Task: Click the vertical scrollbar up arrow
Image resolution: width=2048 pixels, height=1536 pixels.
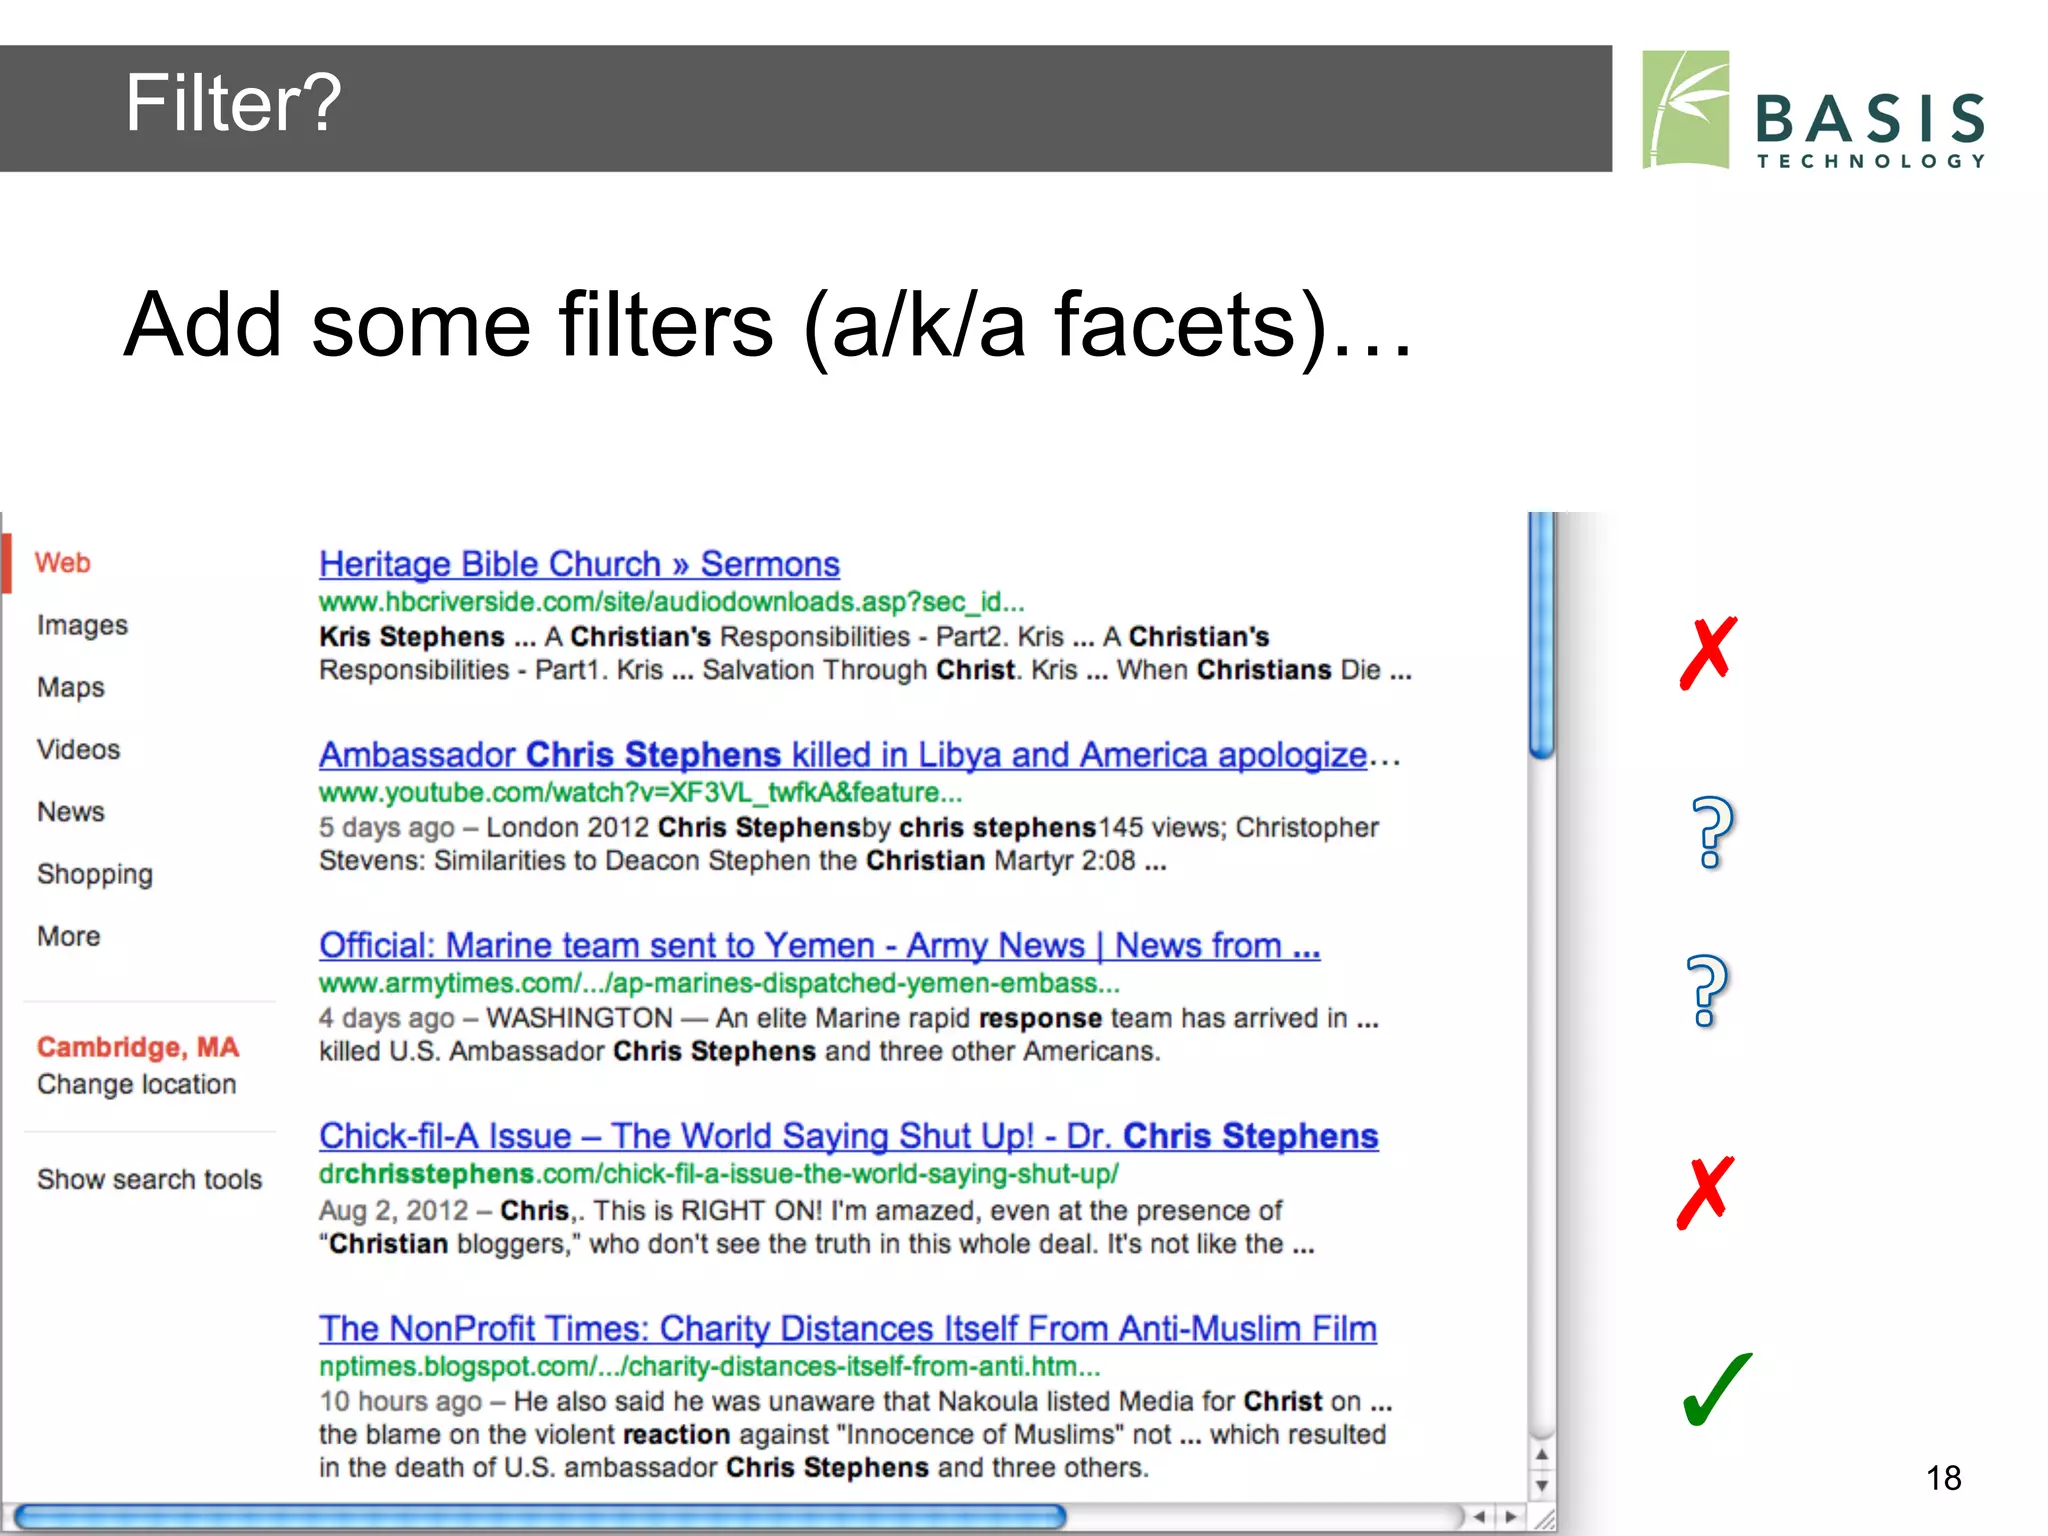Action: [1541, 1455]
